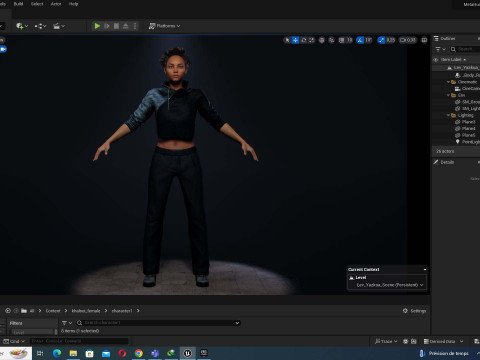
Task: Toggle surface snapping icon
Action: pos(332,40)
